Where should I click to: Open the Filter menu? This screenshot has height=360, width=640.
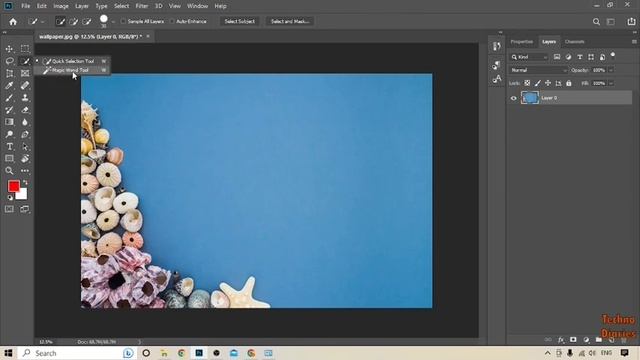pyautogui.click(x=142, y=6)
